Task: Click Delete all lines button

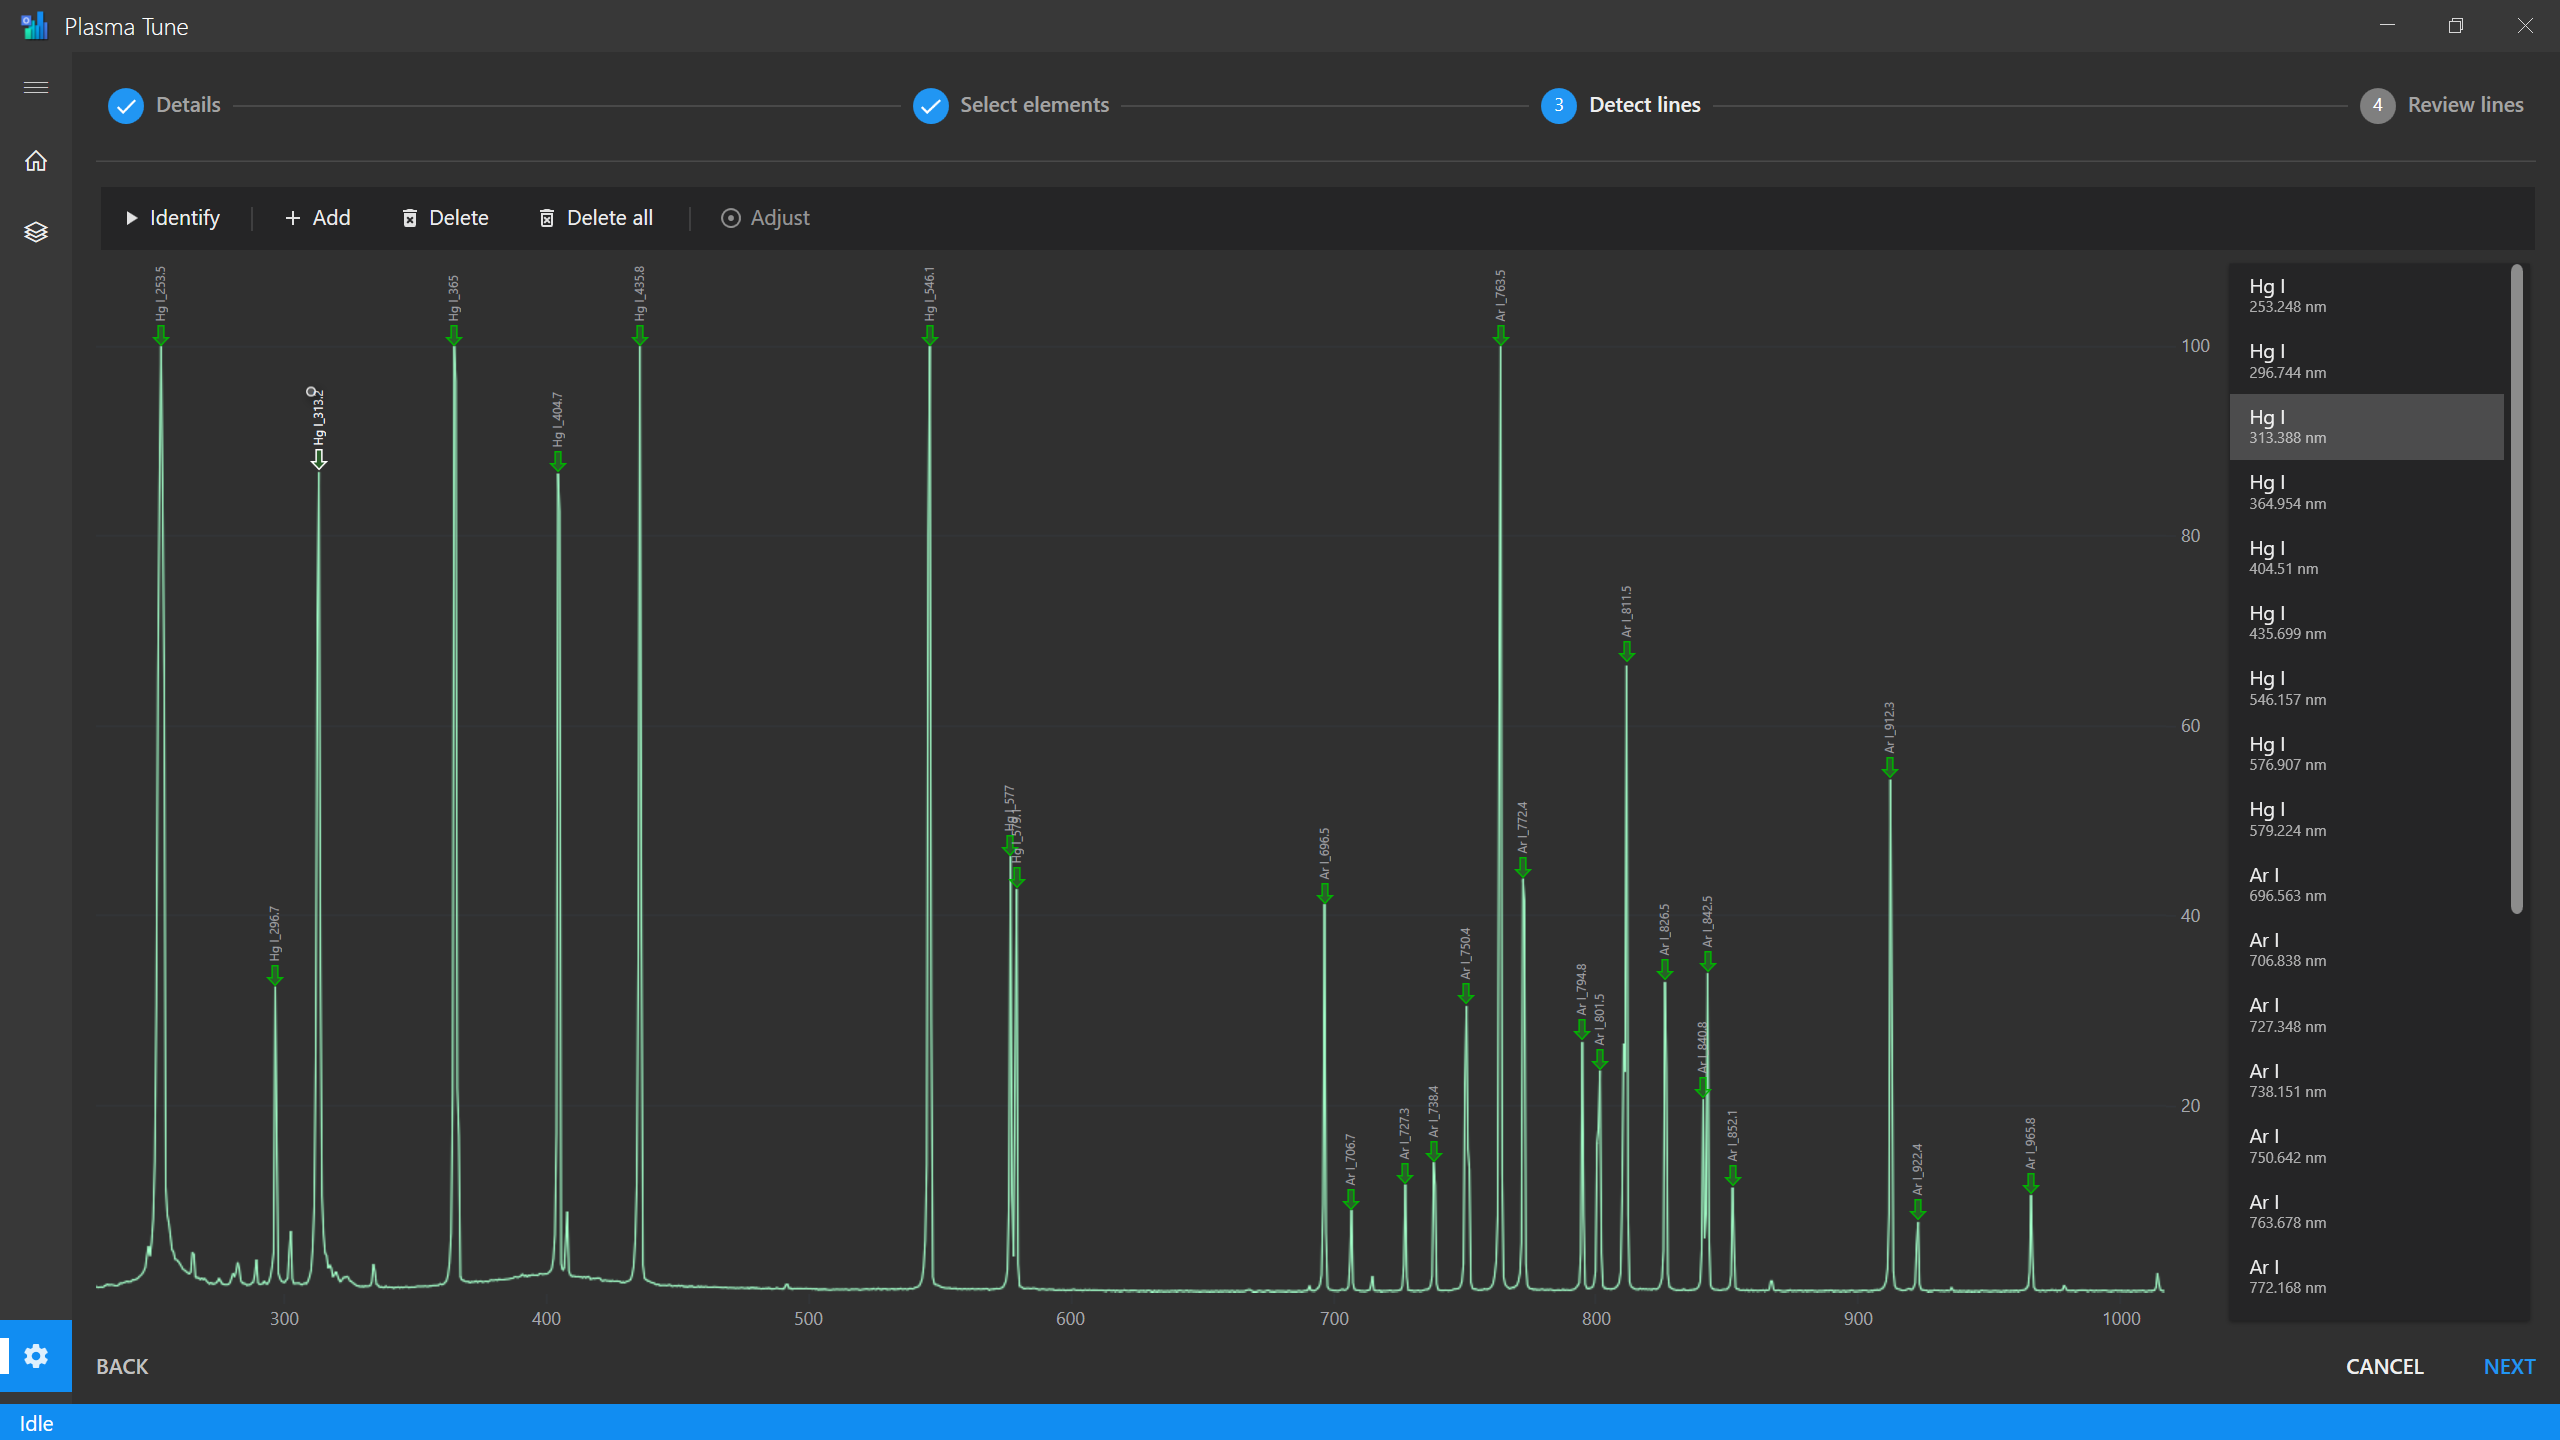Action: [596, 218]
